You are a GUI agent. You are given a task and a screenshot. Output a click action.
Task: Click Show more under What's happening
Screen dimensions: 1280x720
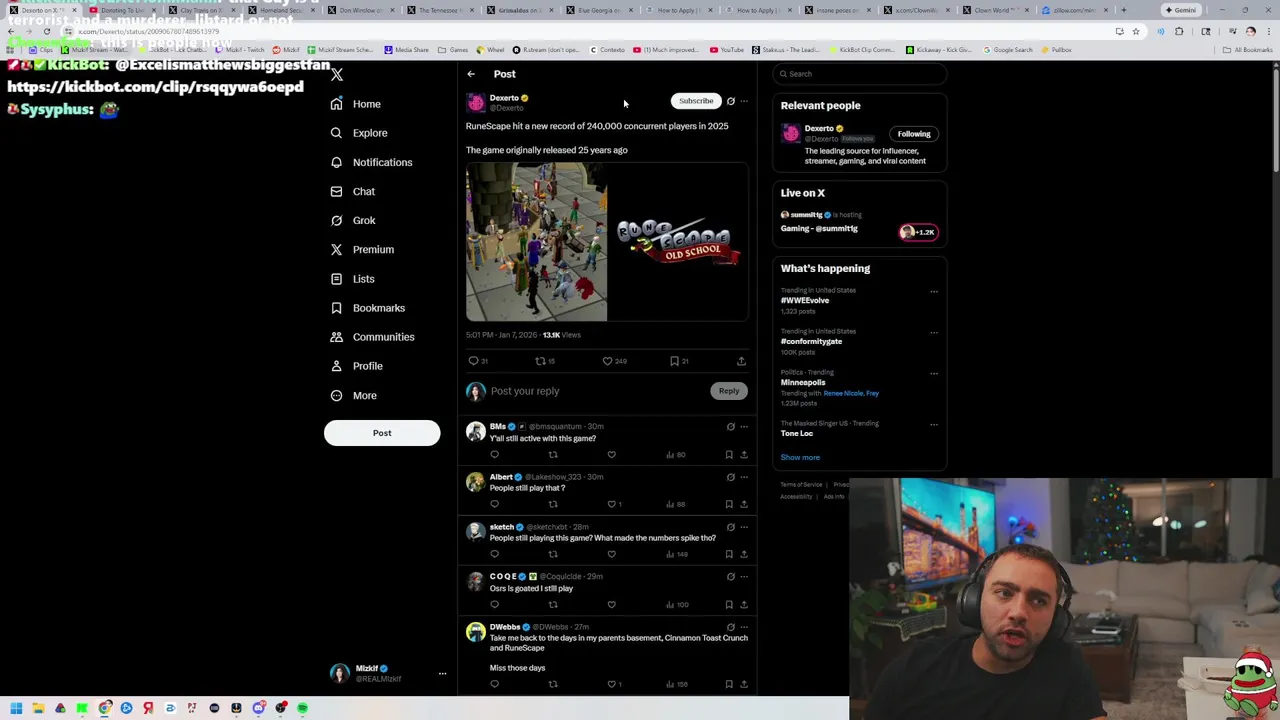coord(800,457)
